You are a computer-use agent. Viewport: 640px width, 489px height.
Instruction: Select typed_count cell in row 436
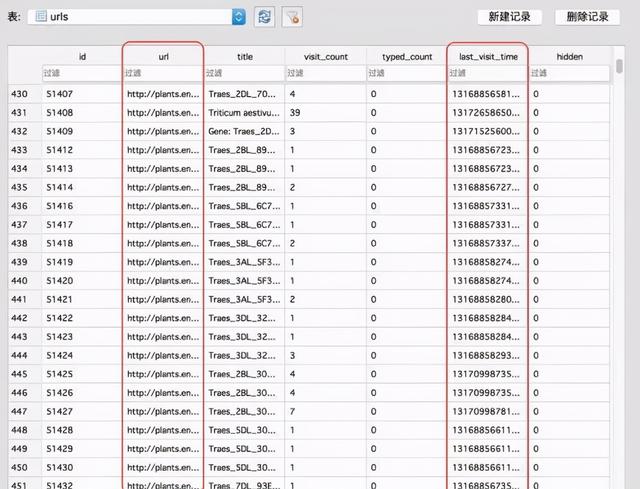coord(407,206)
